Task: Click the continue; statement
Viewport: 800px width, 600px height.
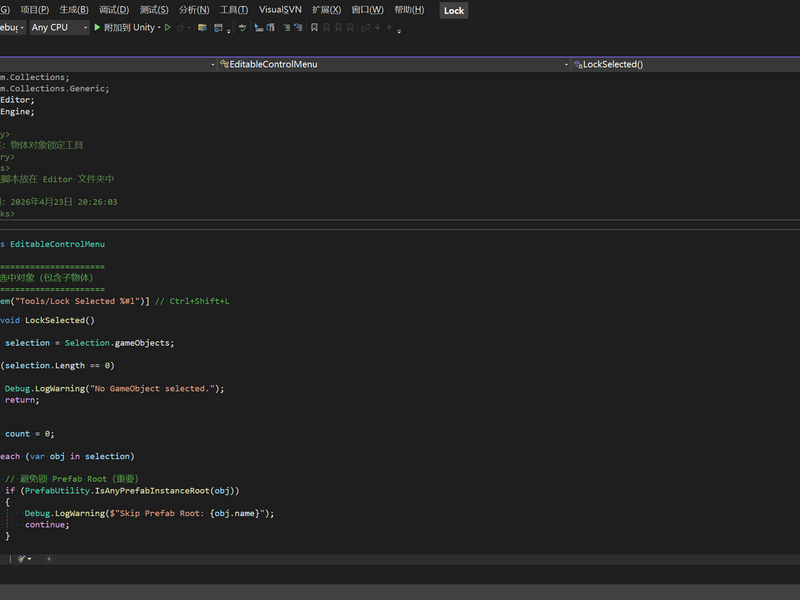Action: pos(47,524)
